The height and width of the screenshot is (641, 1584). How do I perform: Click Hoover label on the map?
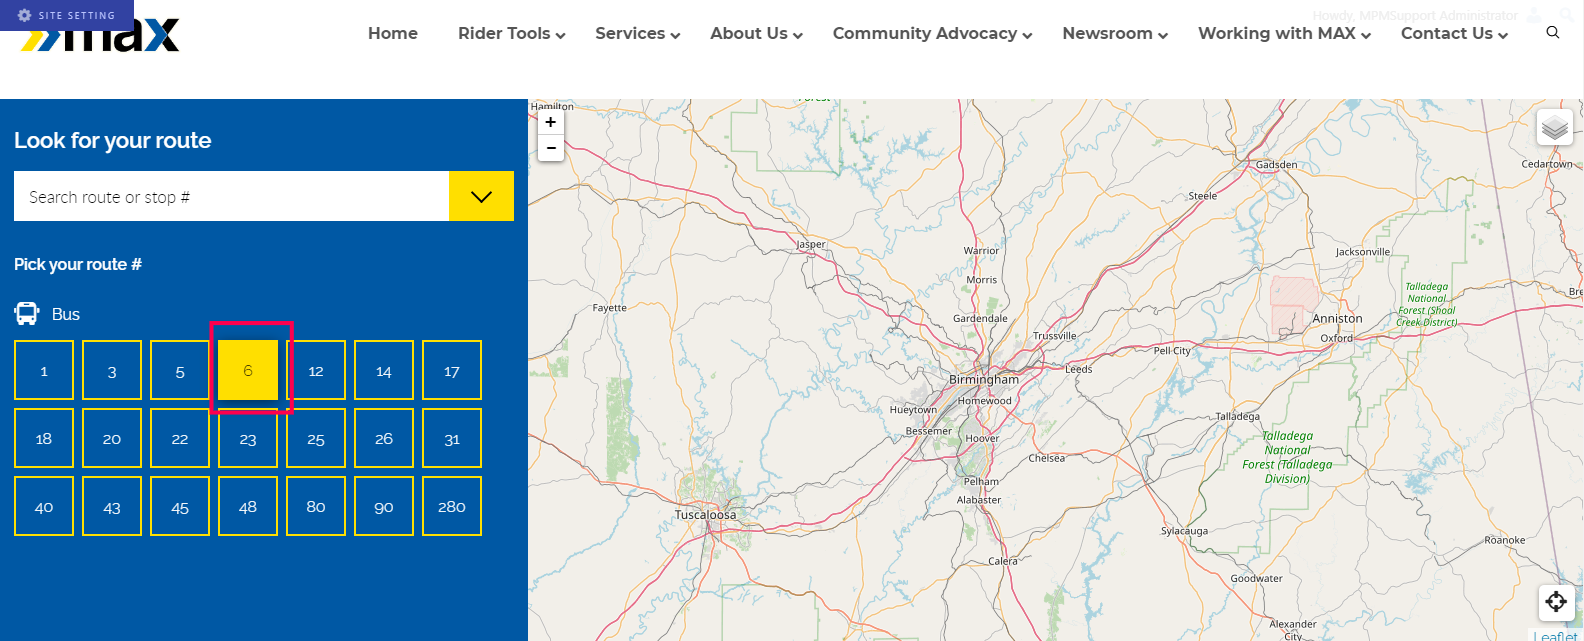pos(982,439)
